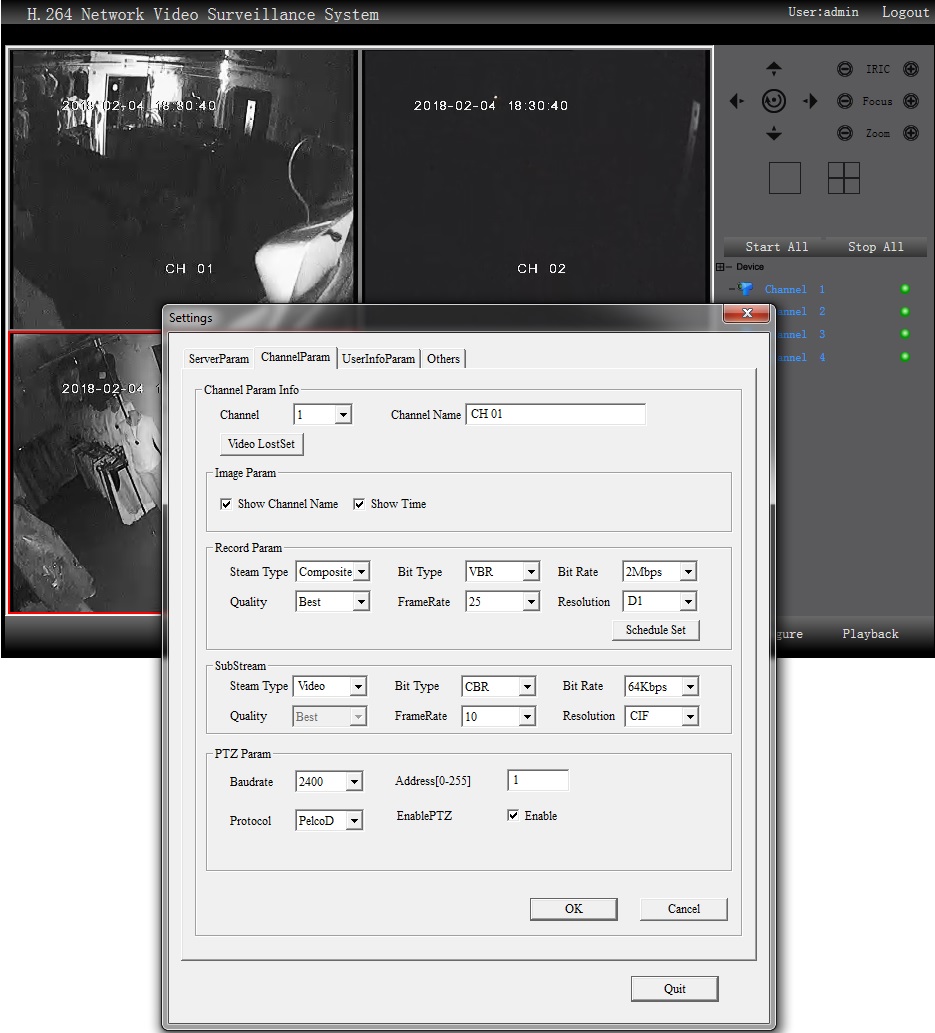The width and height of the screenshot is (935, 1033).
Task: Click the PTZ pan left arrow
Action: (x=737, y=101)
